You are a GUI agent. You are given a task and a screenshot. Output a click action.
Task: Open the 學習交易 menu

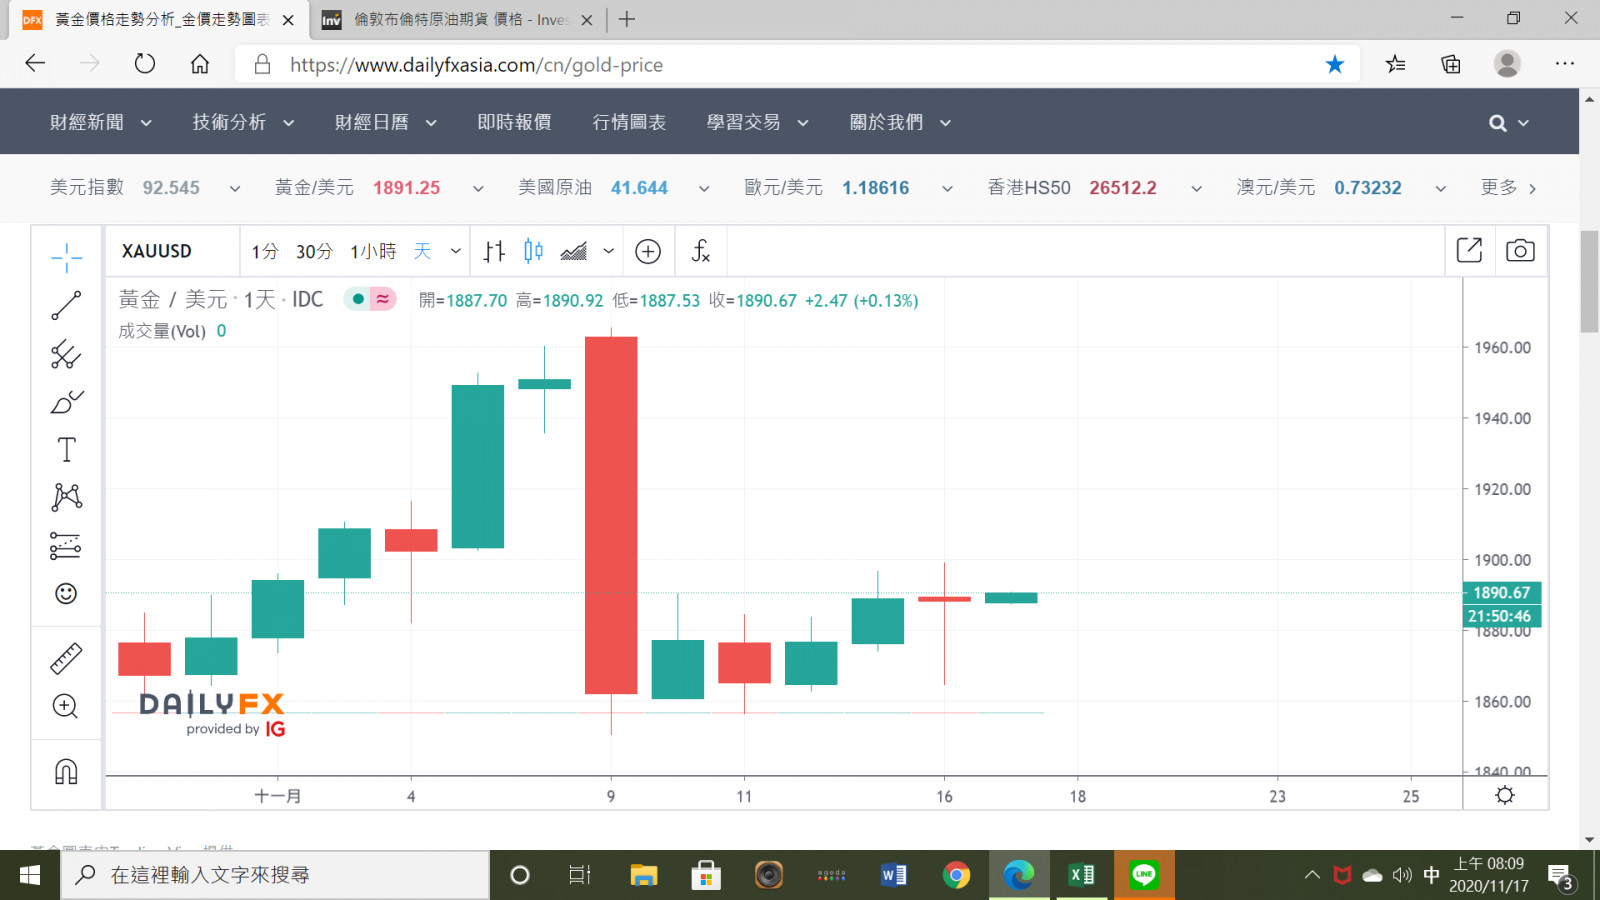757,122
